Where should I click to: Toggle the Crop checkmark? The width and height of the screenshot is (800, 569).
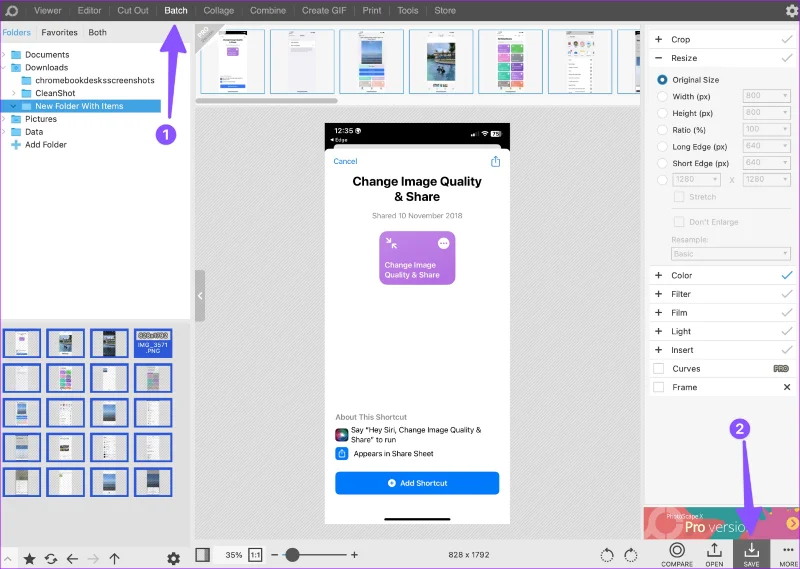pyautogui.click(x=787, y=39)
